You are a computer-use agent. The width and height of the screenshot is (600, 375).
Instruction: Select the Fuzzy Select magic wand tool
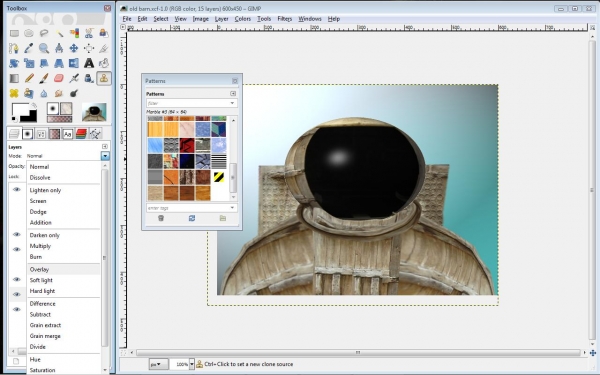click(x=59, y=33)
